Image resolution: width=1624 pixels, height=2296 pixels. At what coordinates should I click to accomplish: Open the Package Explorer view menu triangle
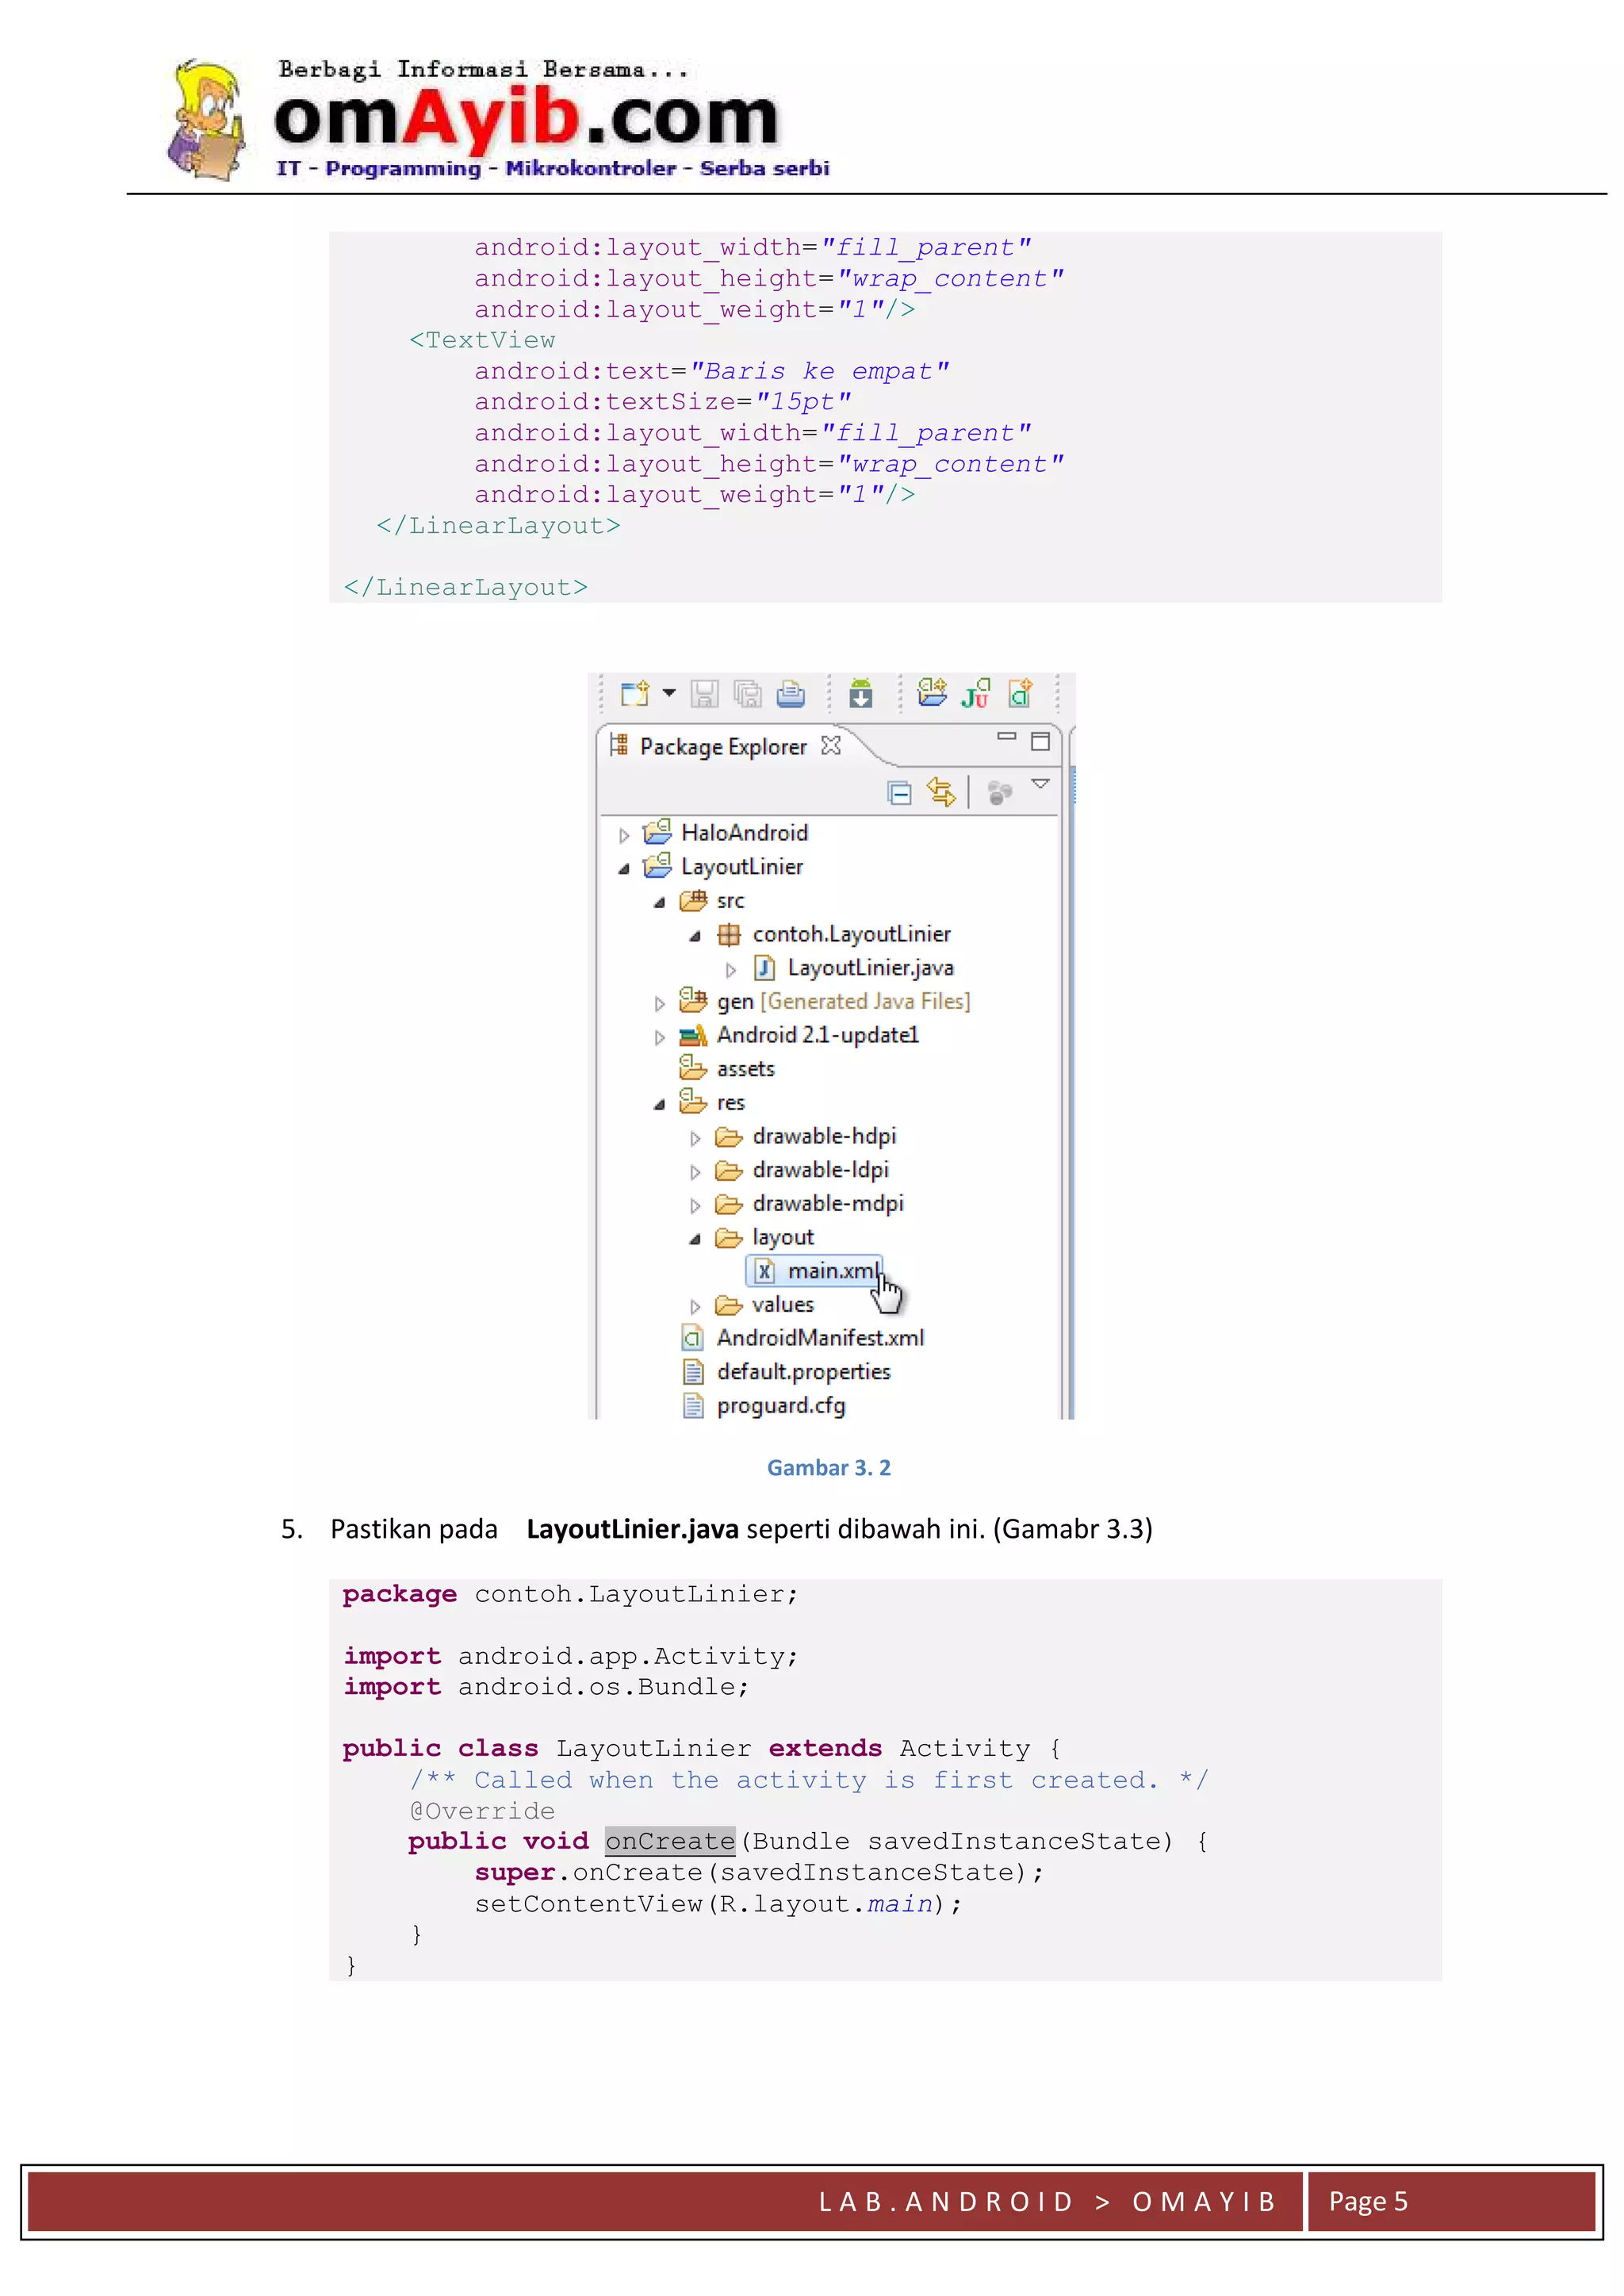(1040, 785)
